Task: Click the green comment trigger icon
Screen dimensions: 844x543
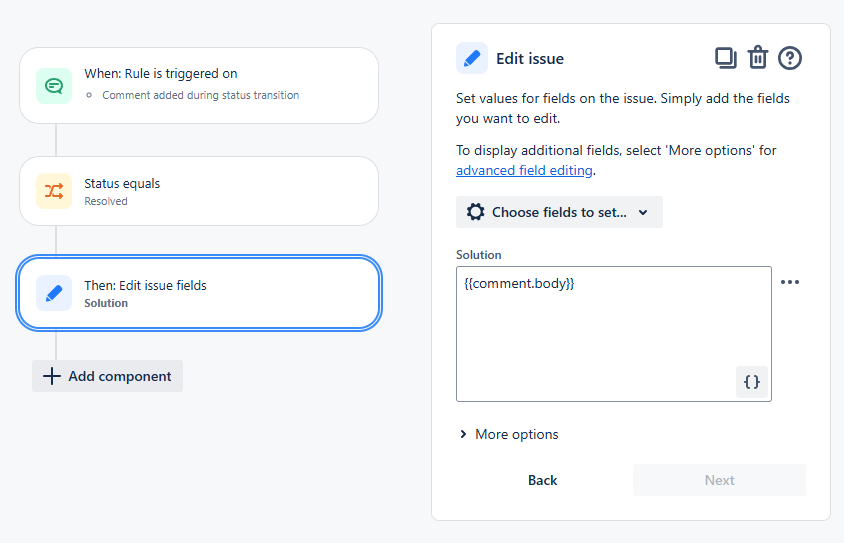Action: pyautogui.click(x=54, y=86)
